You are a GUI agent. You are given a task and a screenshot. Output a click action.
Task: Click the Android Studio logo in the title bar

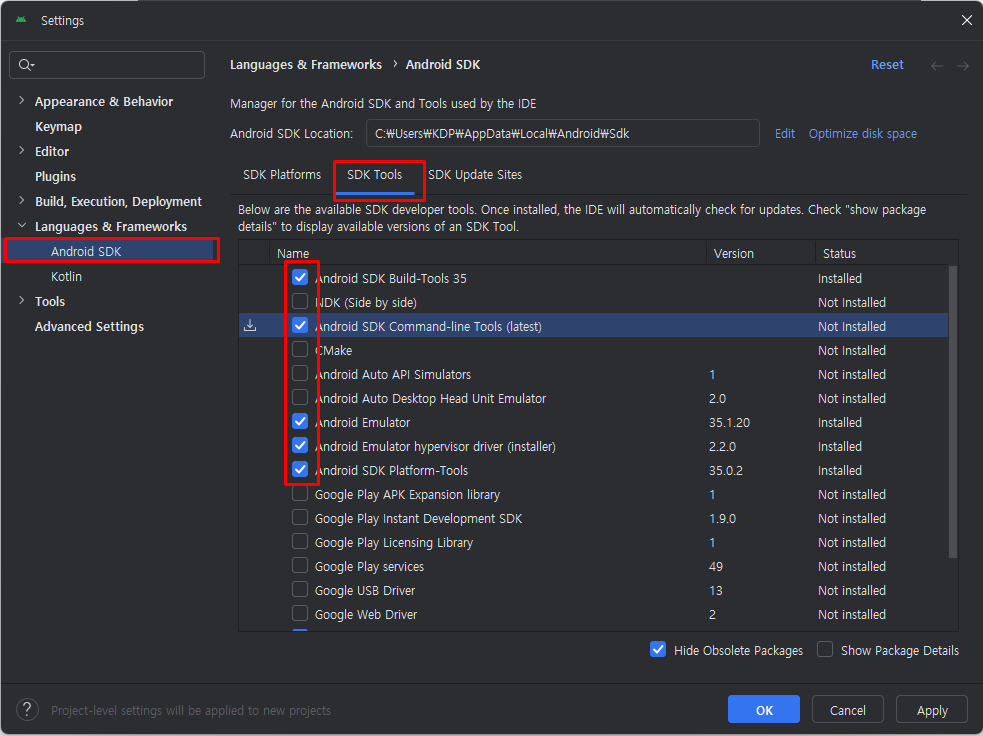click(21, 20)
